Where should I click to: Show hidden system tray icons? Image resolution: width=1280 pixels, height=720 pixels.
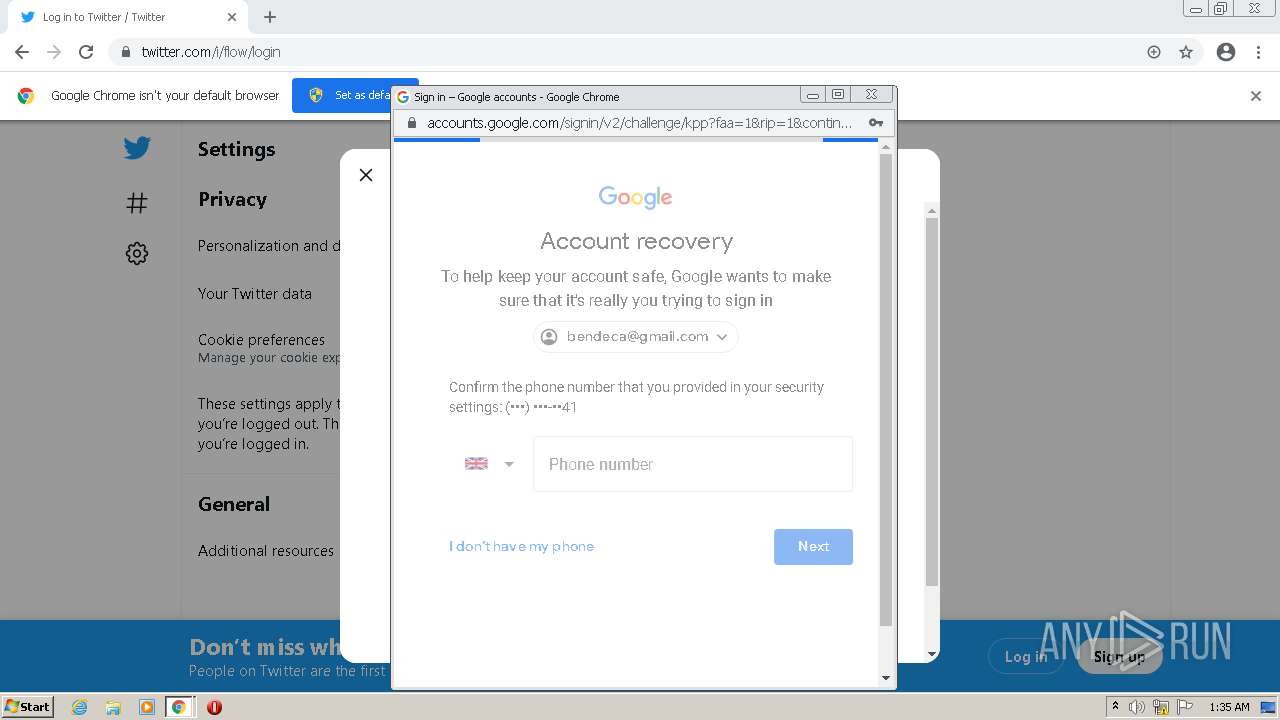coord(1115,707)
